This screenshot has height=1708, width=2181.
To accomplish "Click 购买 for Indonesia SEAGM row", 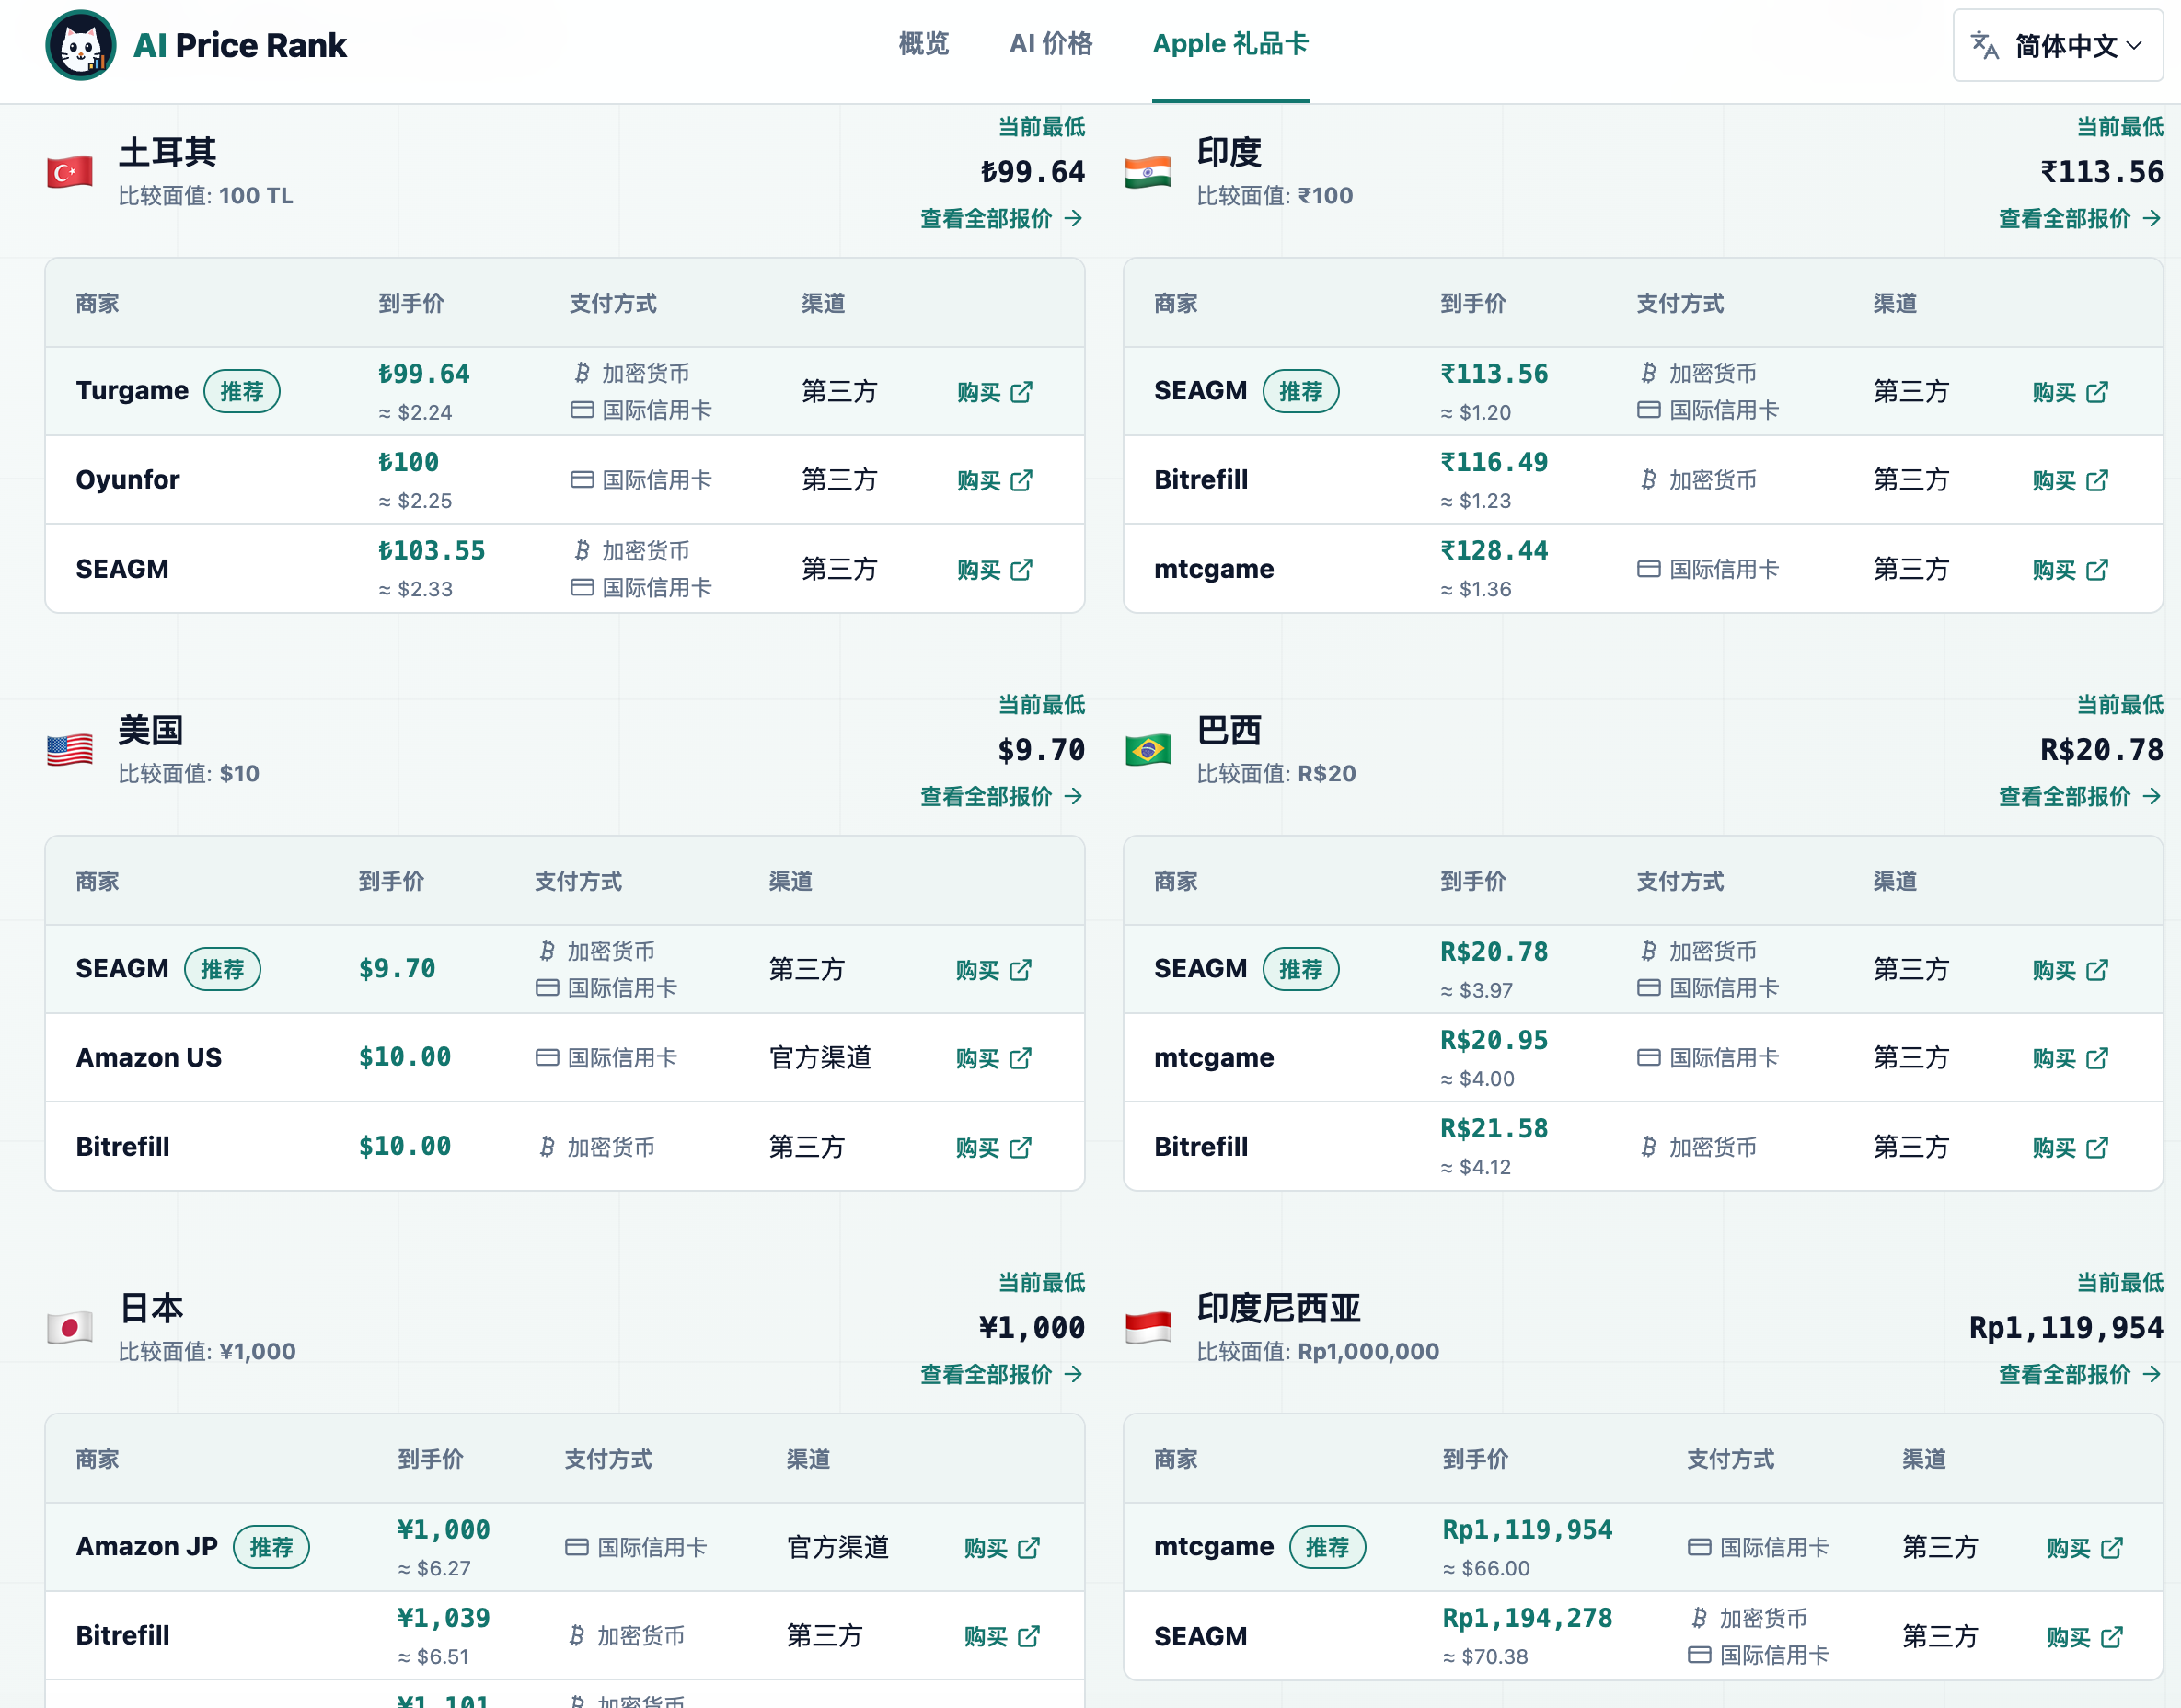I will pyautogui.click(x=2085, y=1638).
